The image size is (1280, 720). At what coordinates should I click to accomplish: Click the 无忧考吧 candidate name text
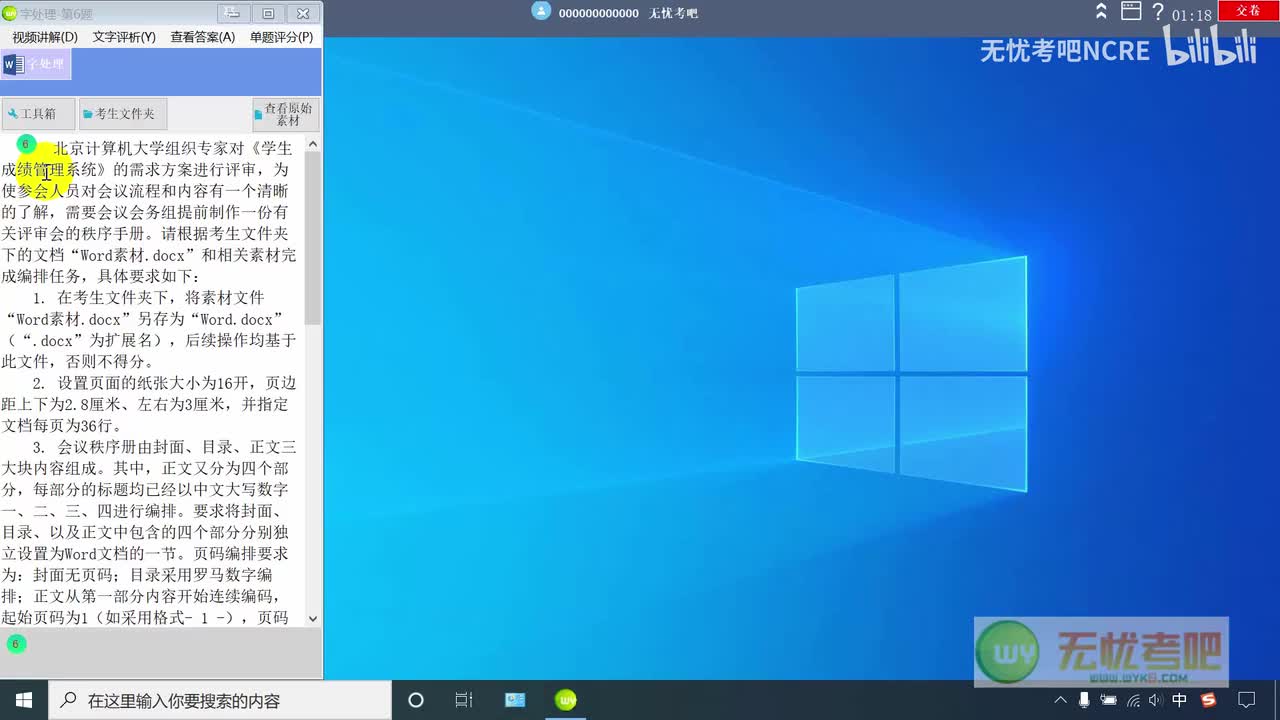(x=673, y=13)
